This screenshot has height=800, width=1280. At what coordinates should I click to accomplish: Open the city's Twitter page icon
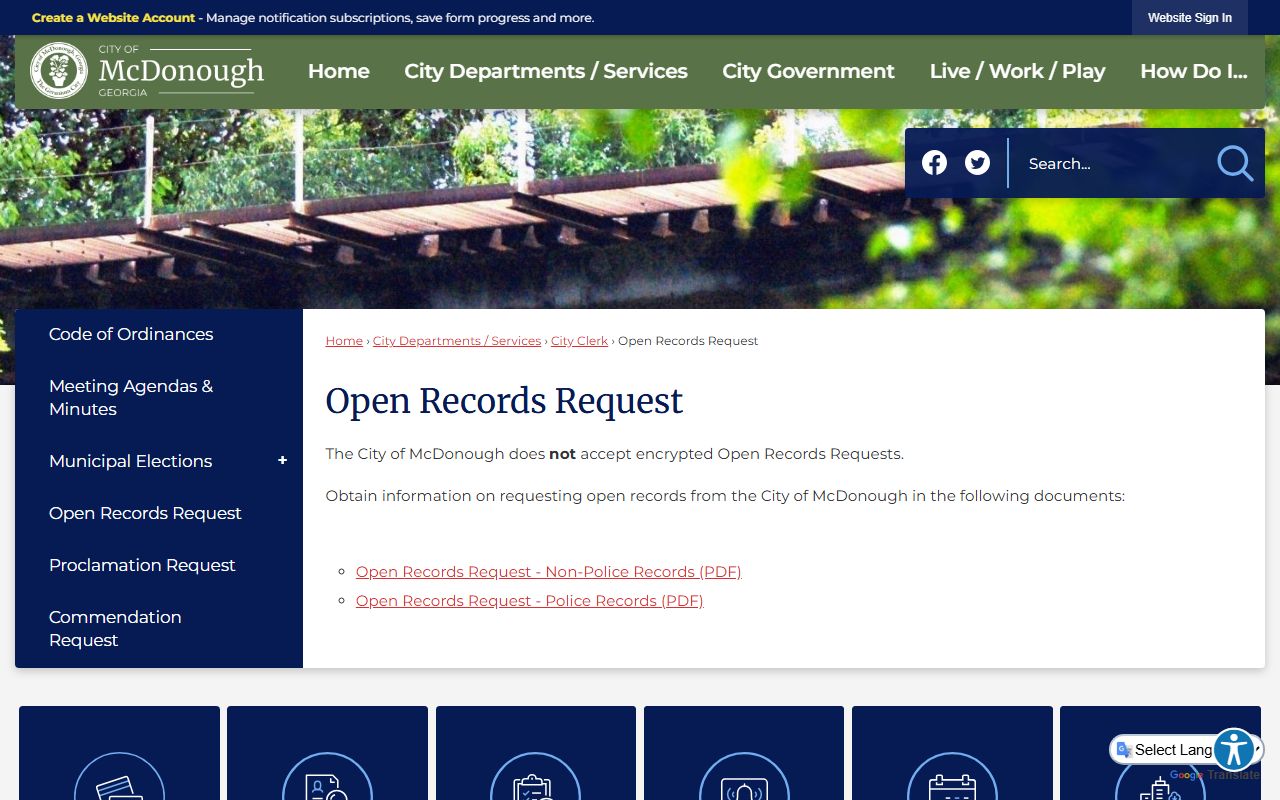coord(977,163)
